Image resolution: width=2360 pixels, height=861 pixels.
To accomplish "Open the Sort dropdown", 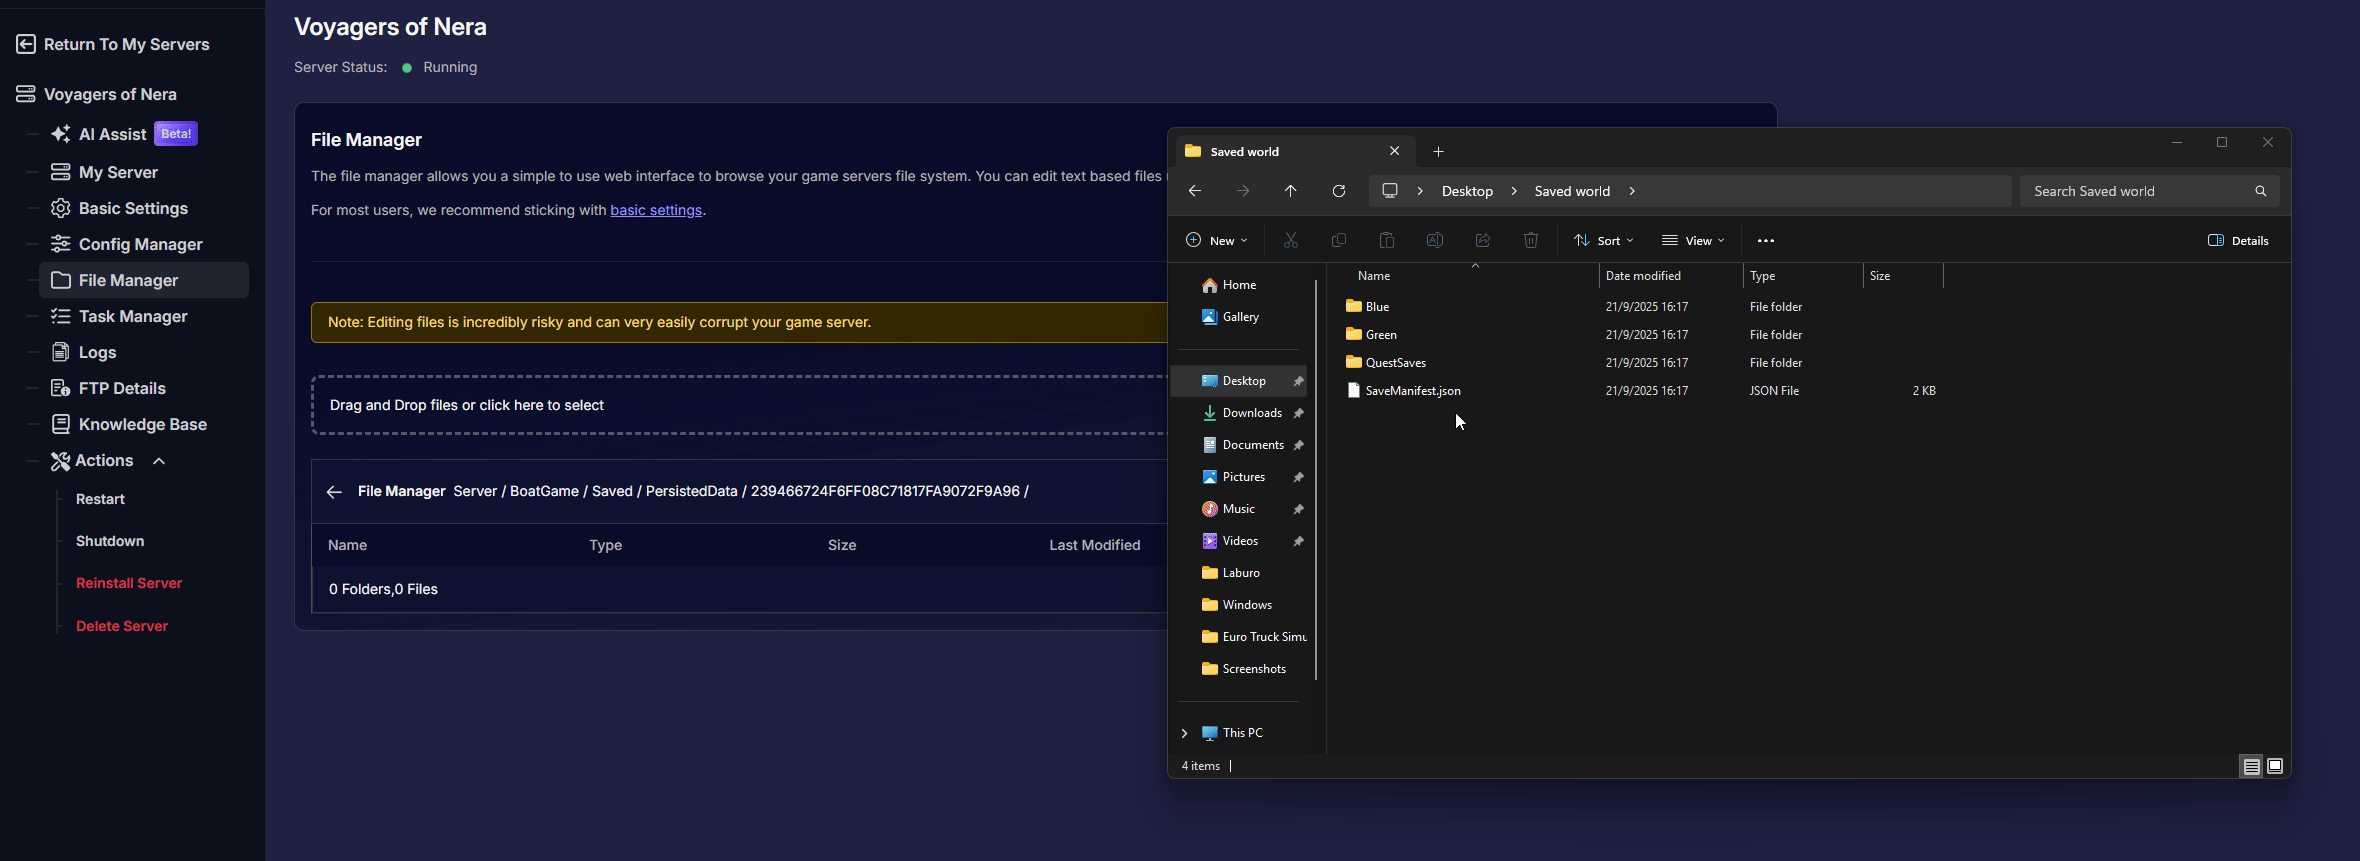I will point(1603,240).
